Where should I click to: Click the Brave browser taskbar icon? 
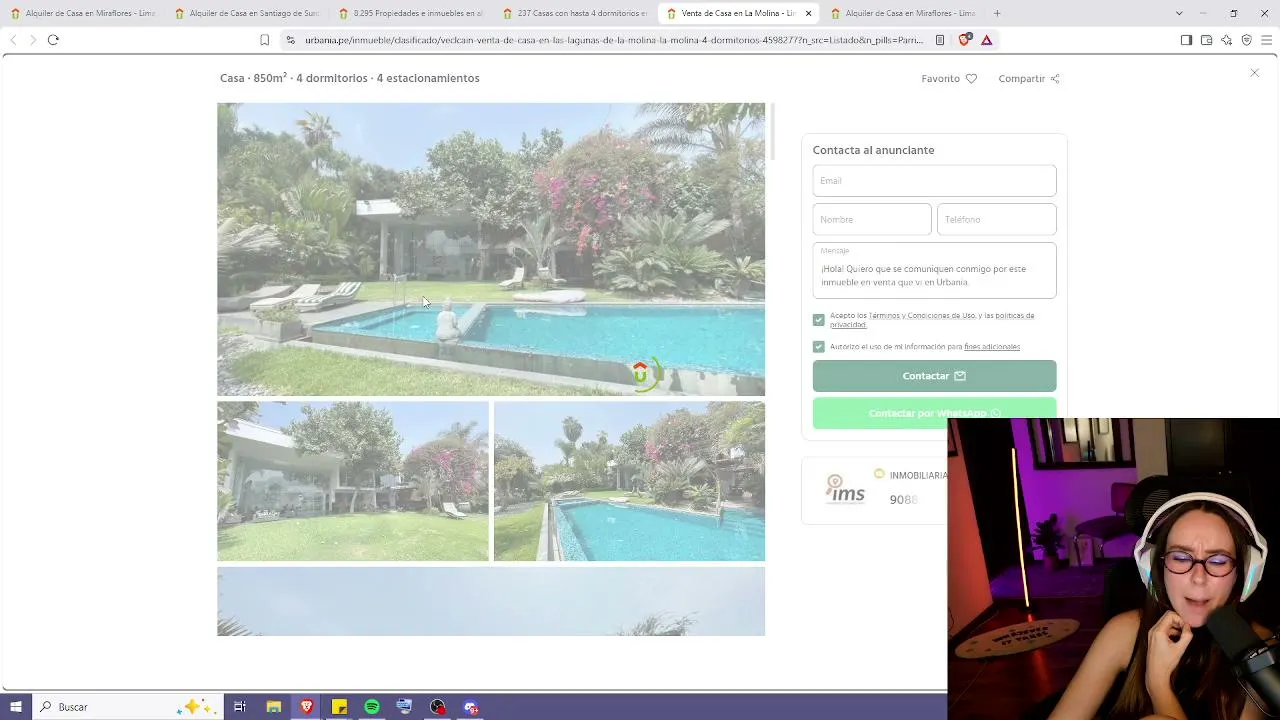click(306, 707)
